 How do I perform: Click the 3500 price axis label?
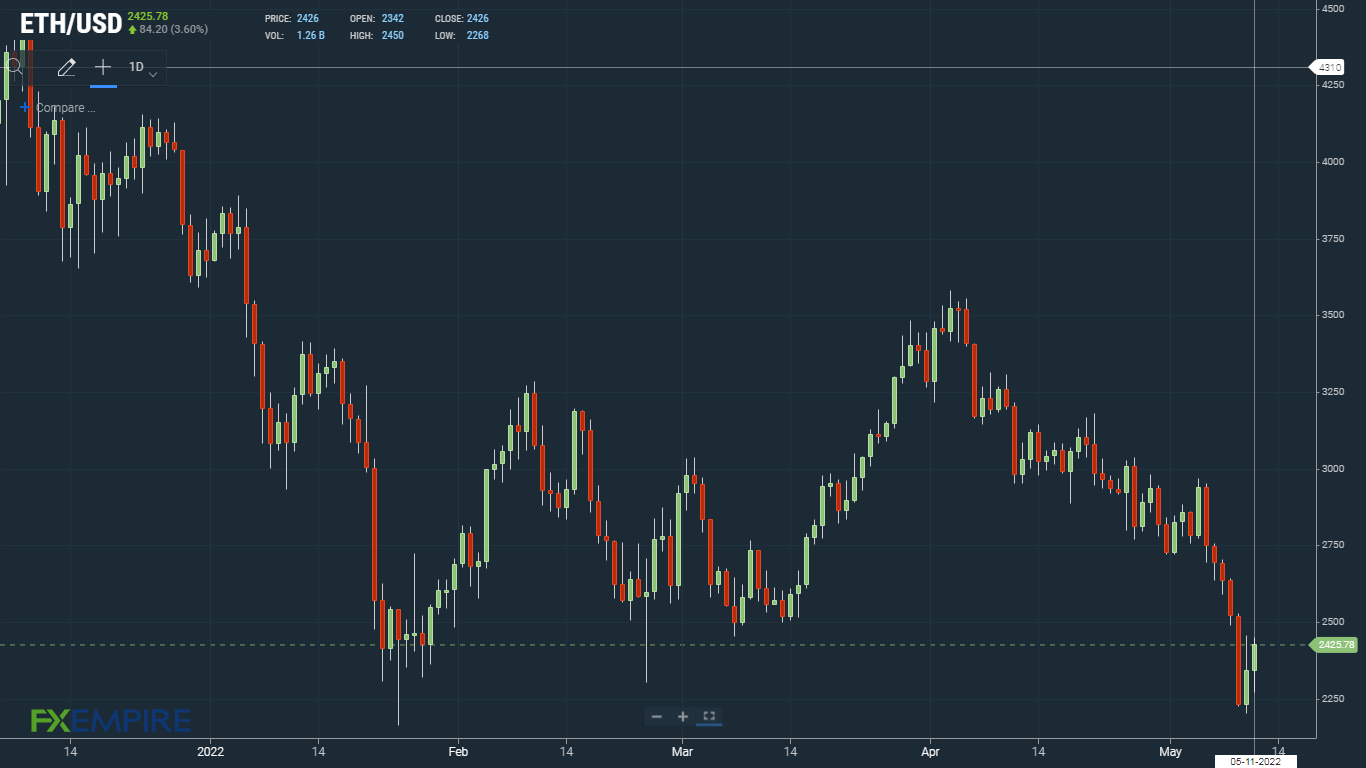point(1335,315)
